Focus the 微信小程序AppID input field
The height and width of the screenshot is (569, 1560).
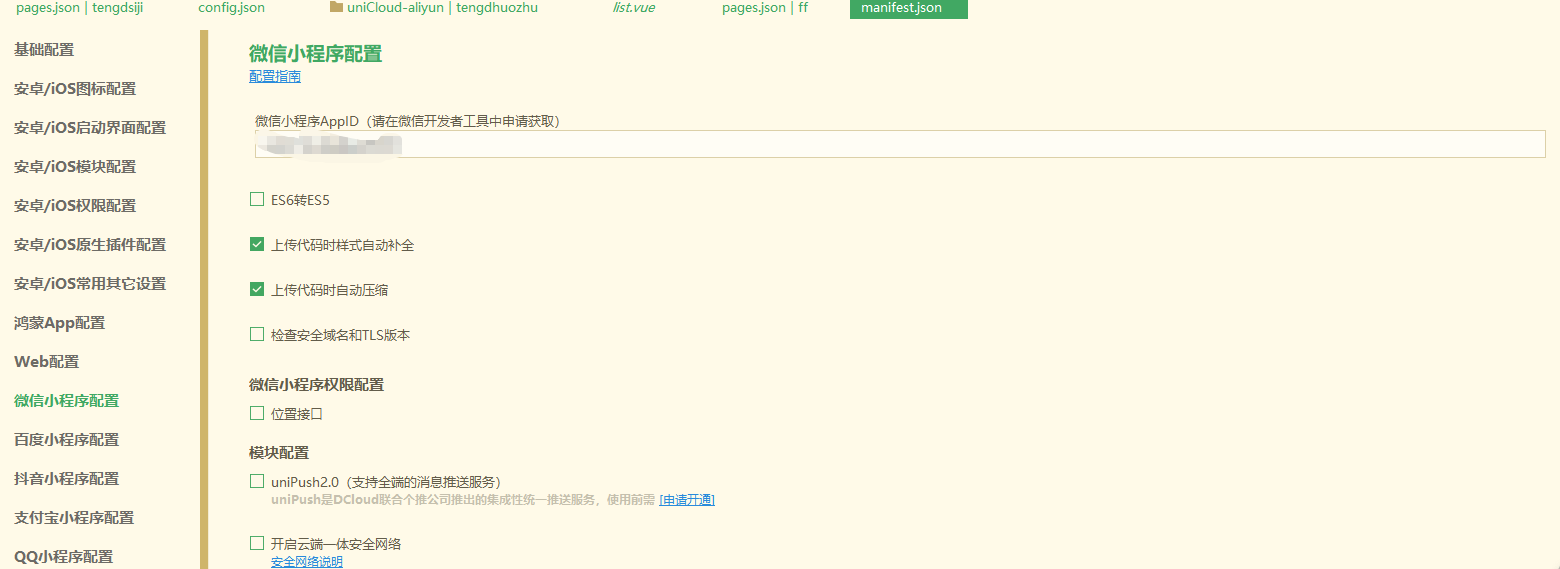pos(900,144)
